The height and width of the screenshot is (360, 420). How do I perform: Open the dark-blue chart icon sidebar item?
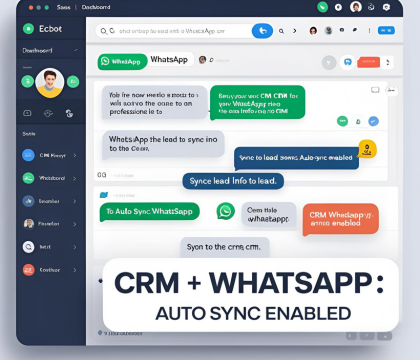point(28,201)
